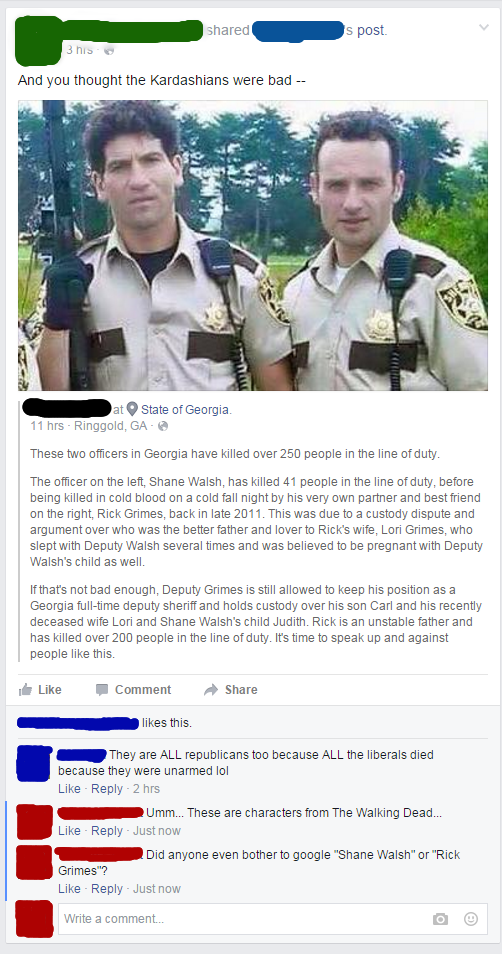Open the 11 hrs timestamp of original post
This screenshot has width=502, height=954.
tap(47, 426)
